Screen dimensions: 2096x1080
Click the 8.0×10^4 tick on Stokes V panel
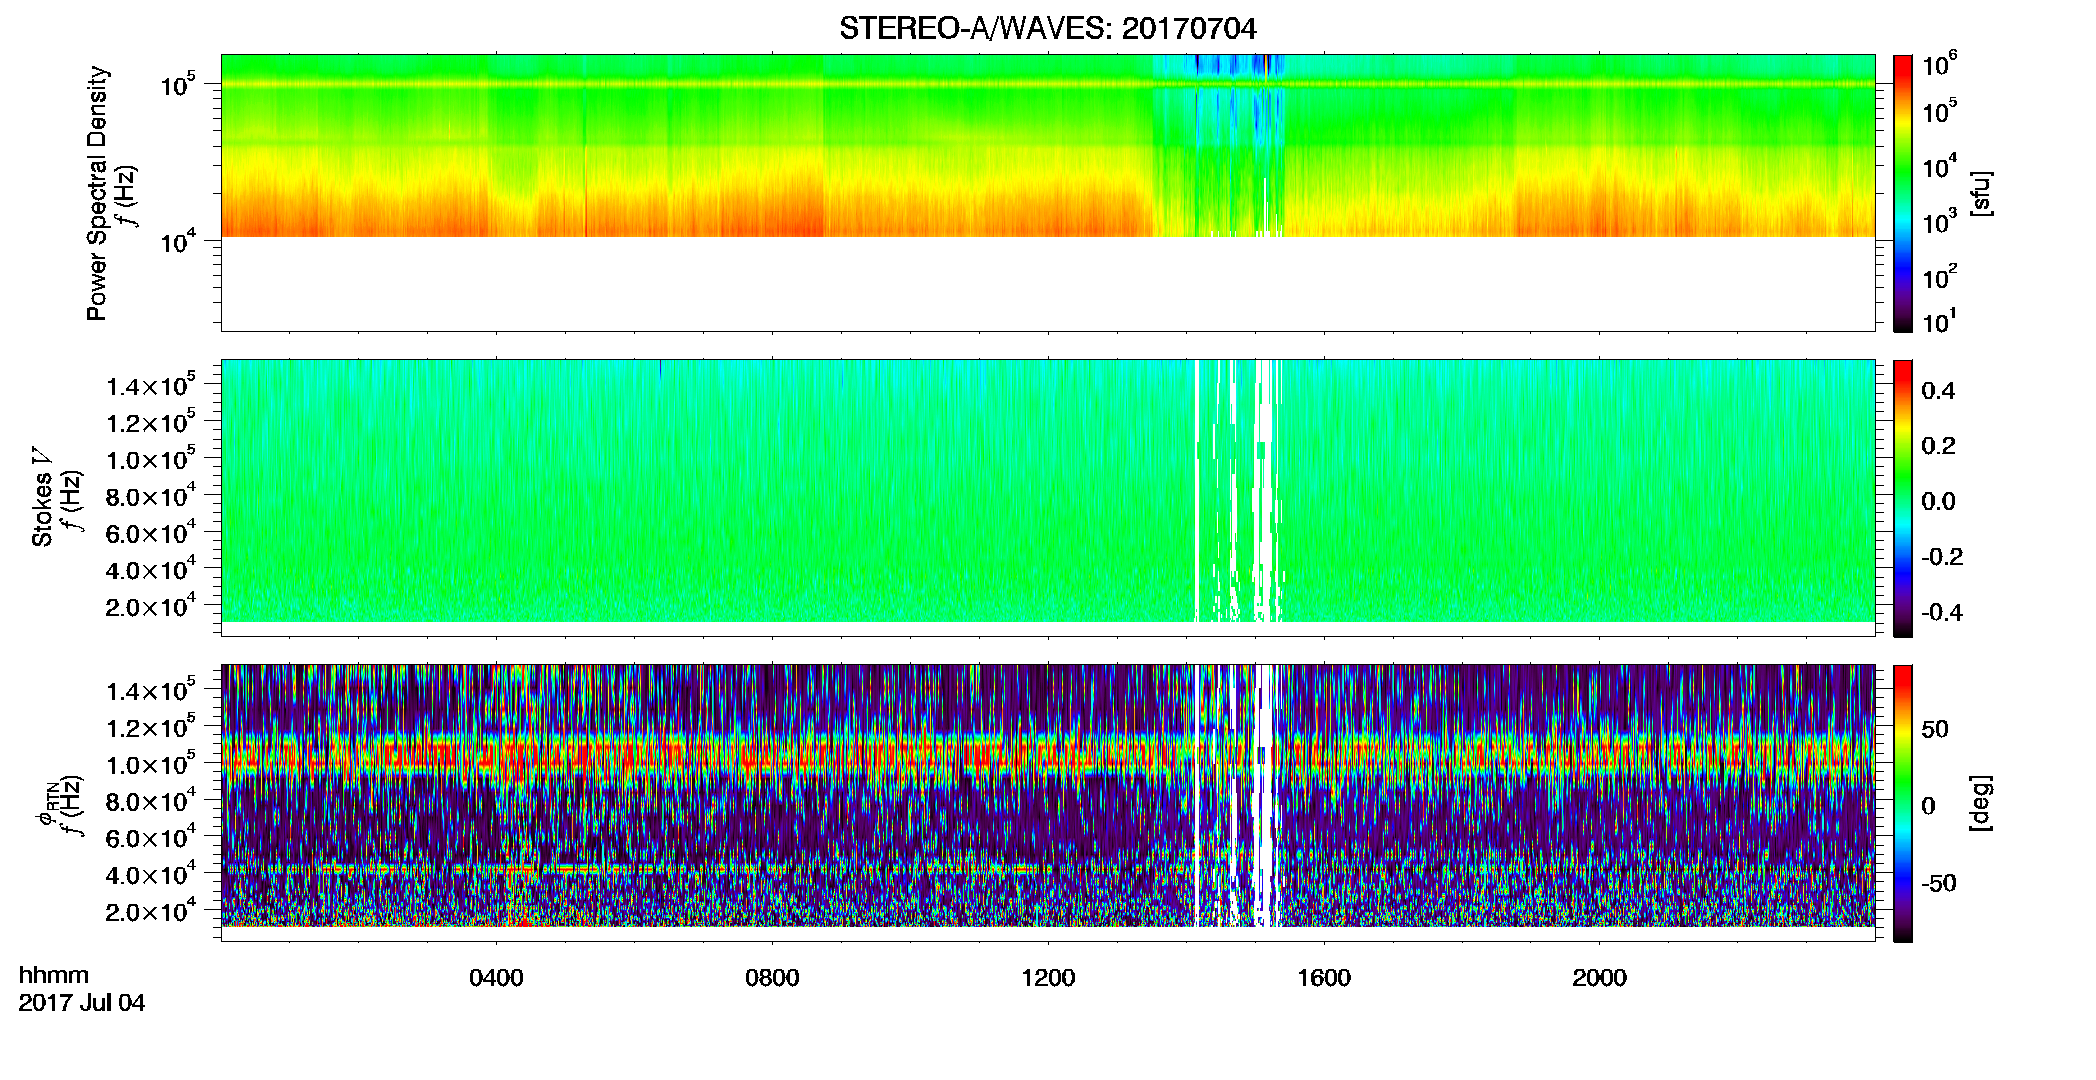point(151,496)
